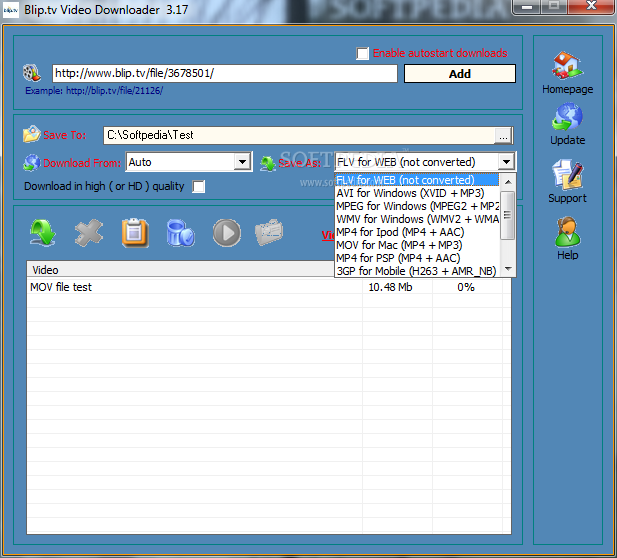Screen dimensions: 617x558
Task: Click format list scroll down arrow
Action: [x=508, y=269]
